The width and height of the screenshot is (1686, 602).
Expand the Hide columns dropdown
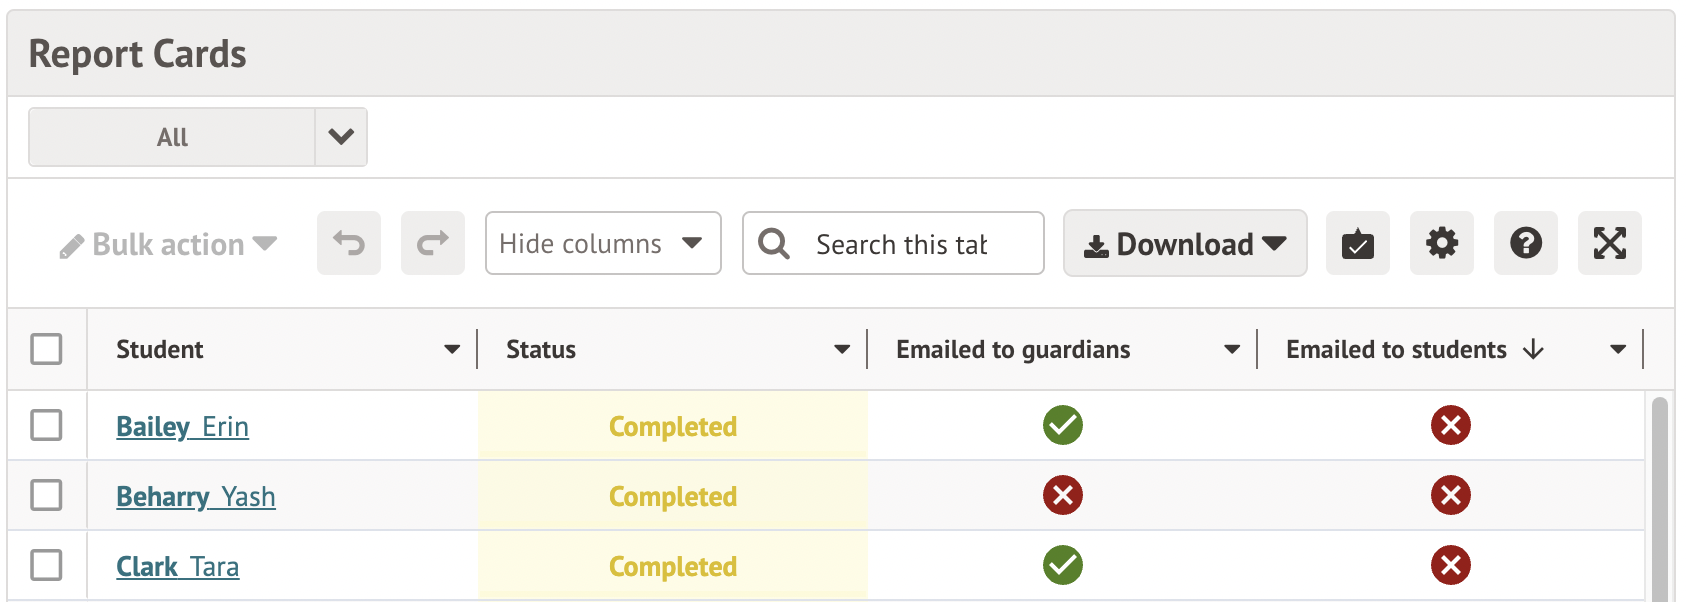tap(603, 243)
